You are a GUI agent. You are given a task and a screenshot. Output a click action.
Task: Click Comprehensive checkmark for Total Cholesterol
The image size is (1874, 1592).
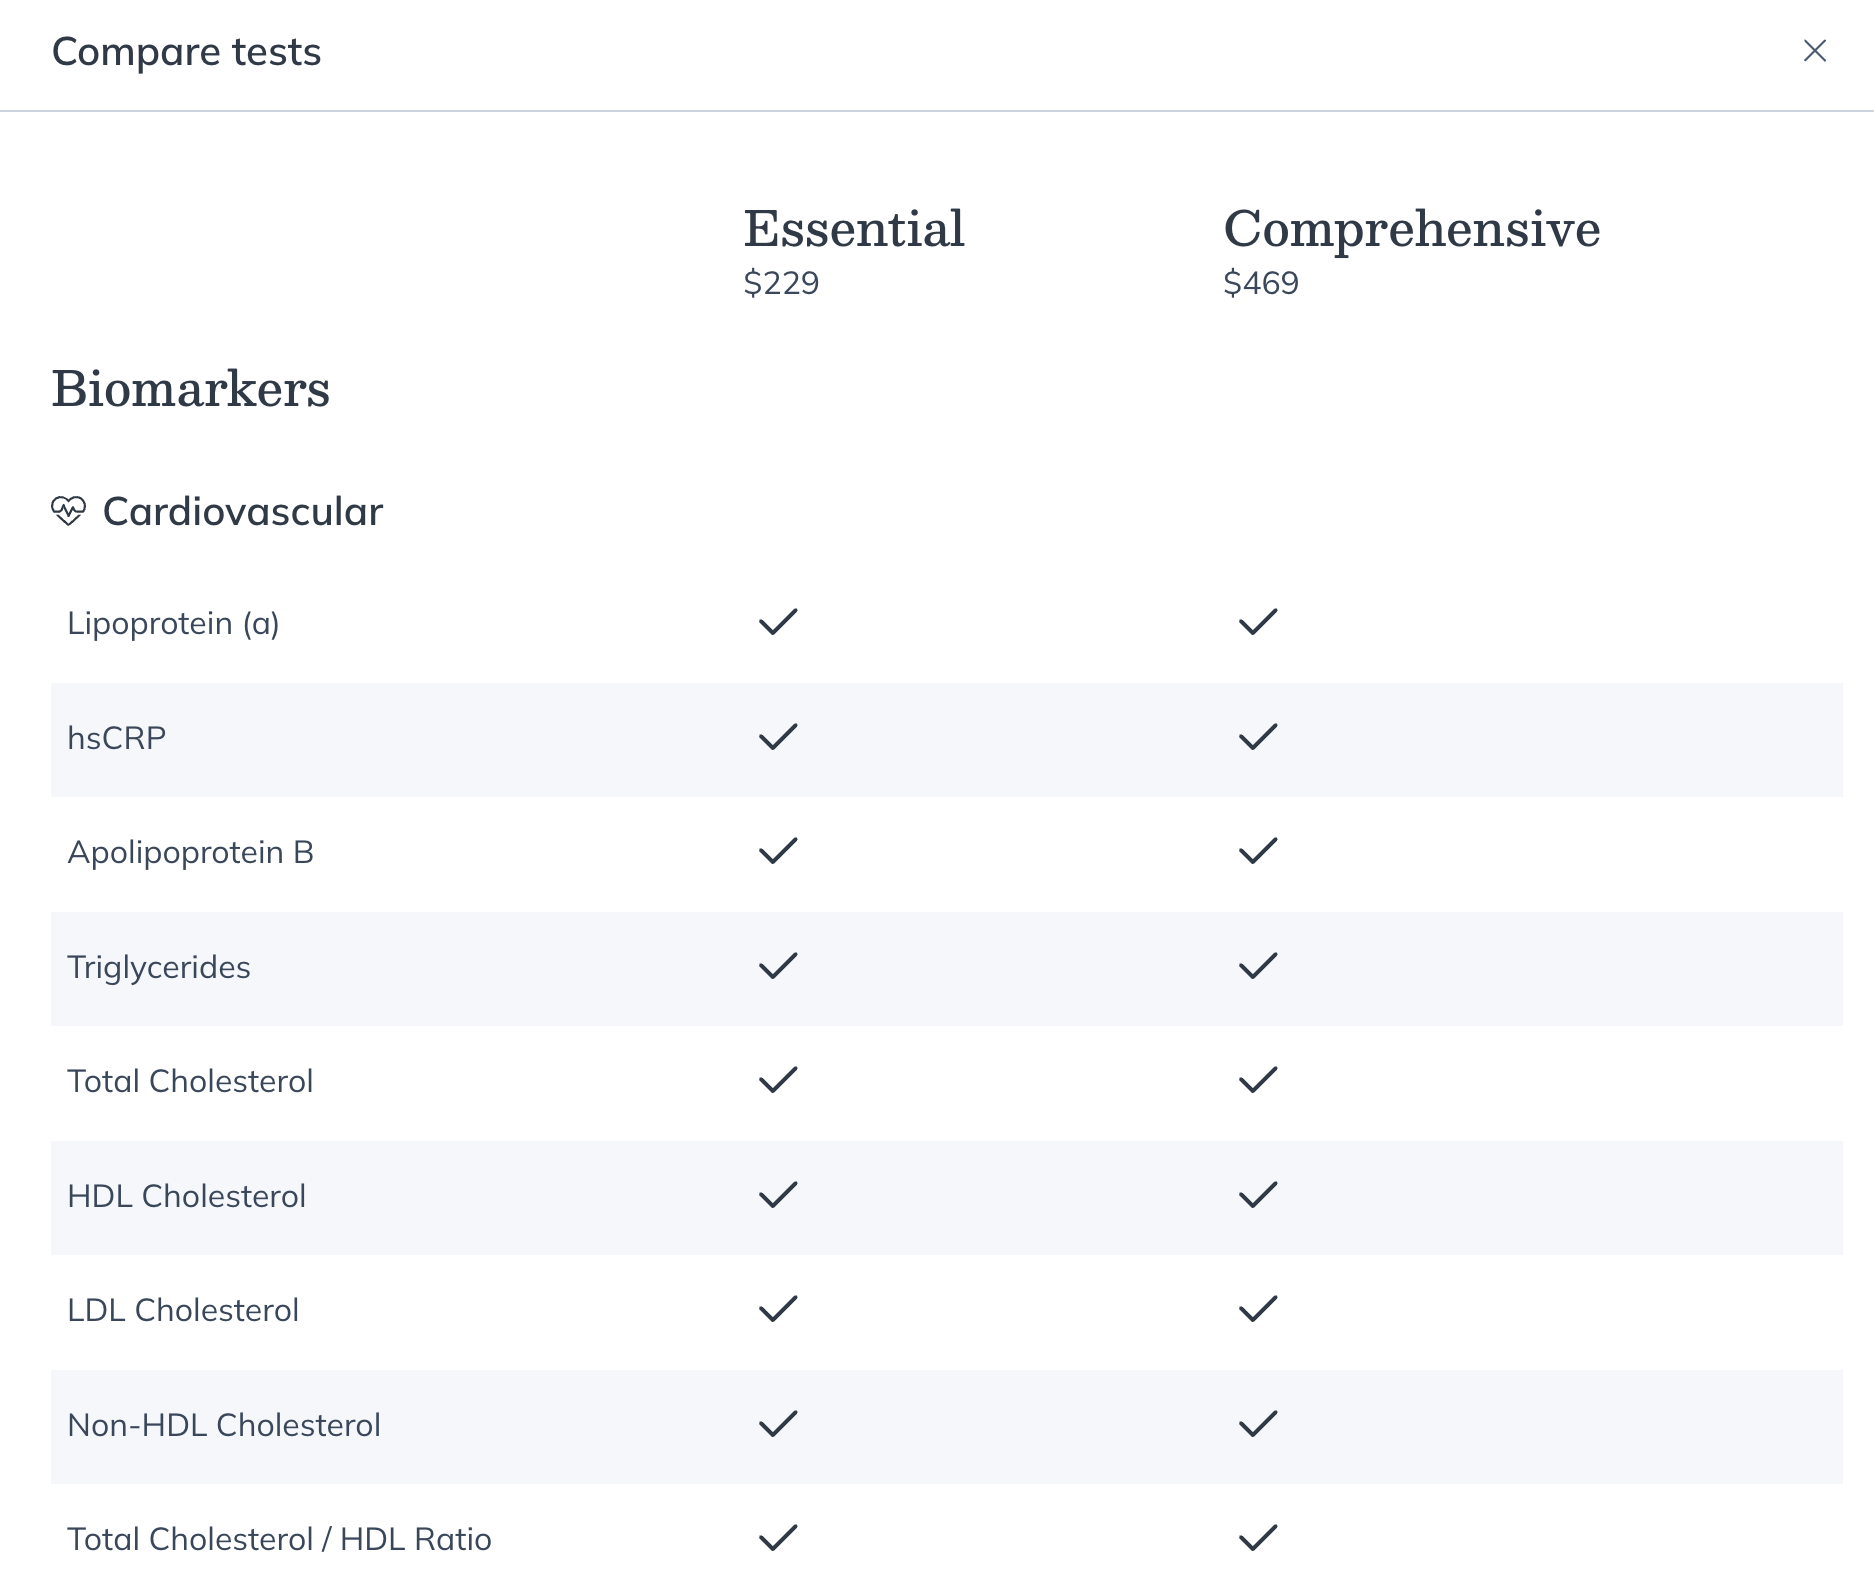[x=1258, y=1080]
